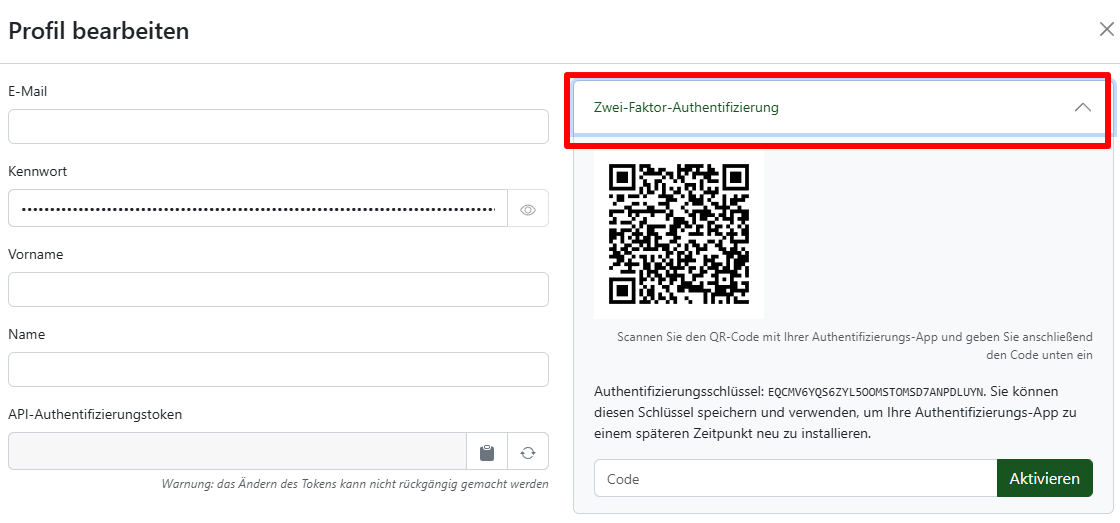
Task: Close the Profil bearbeiten dialog
Action: pos(1105,29)
